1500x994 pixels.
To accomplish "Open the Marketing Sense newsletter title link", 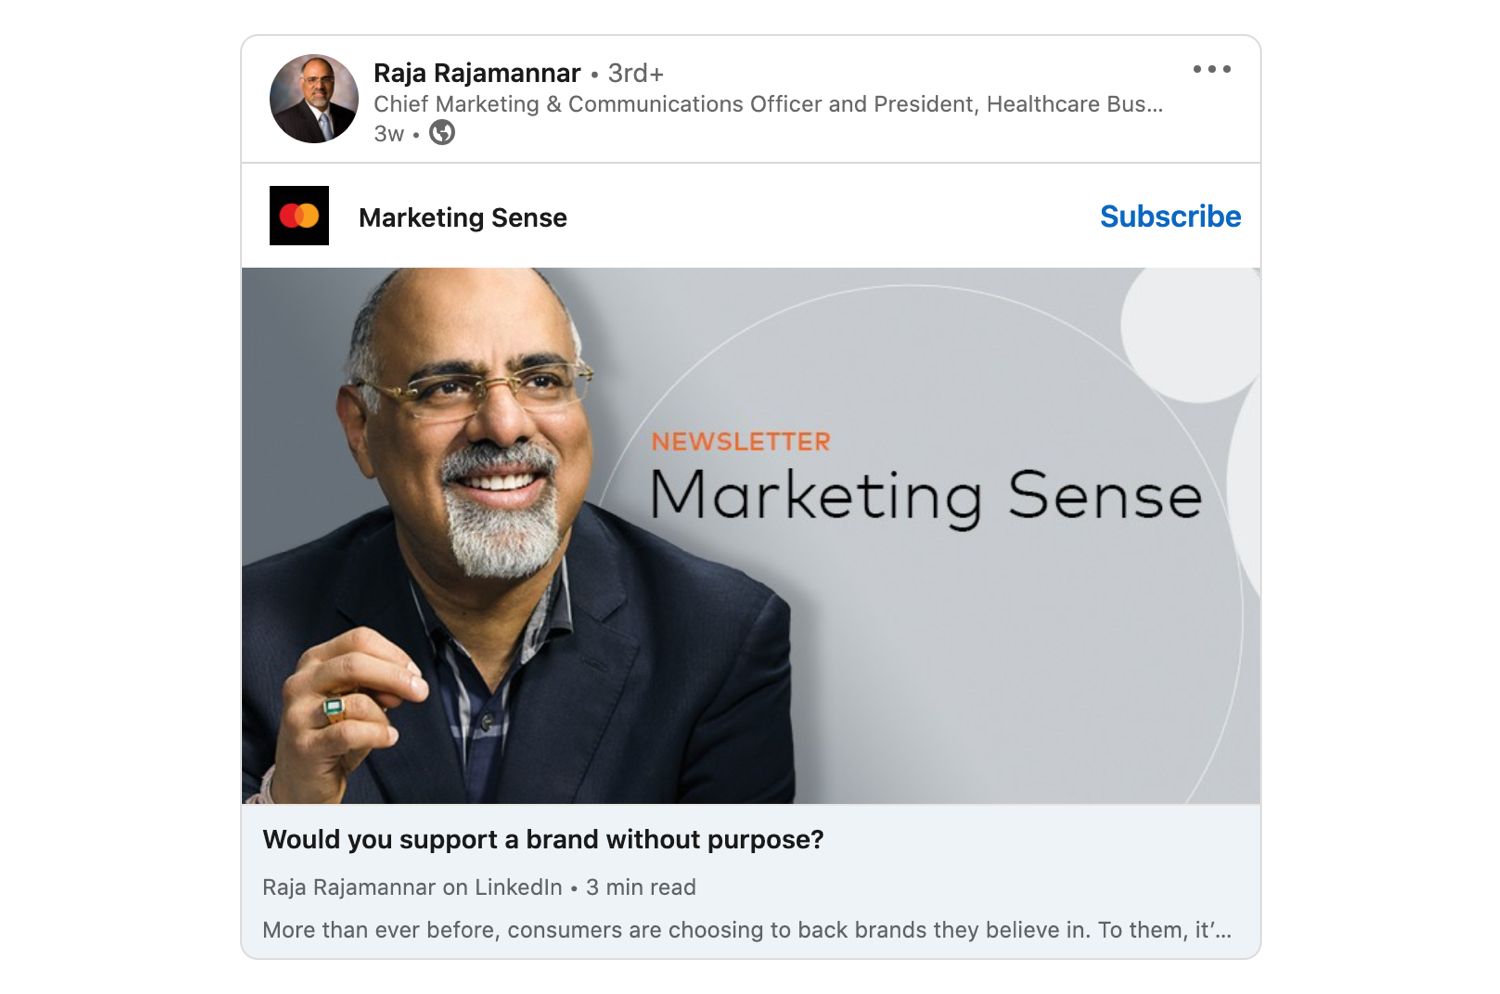I will pos(463,217).
